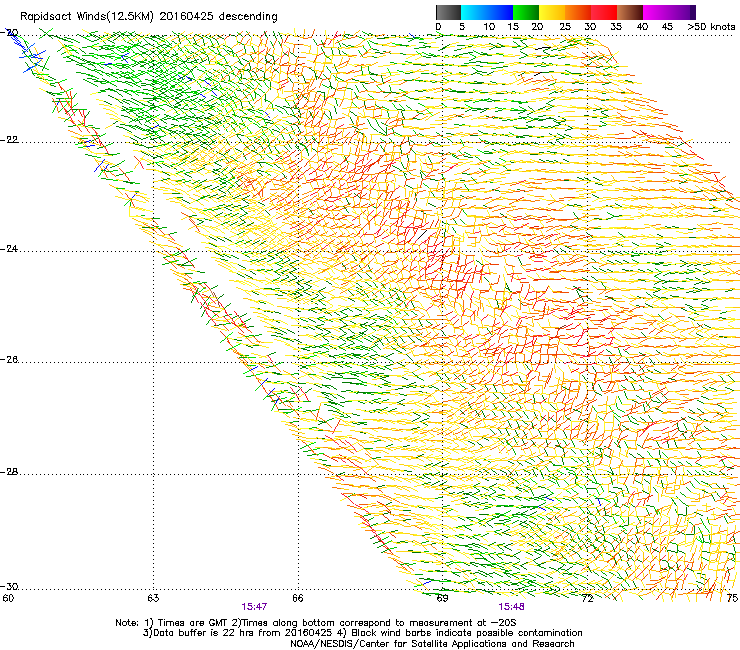Select the longitude label '69'
The height and width of the screenshot is (650, 740).
click(x=442, y=598)
